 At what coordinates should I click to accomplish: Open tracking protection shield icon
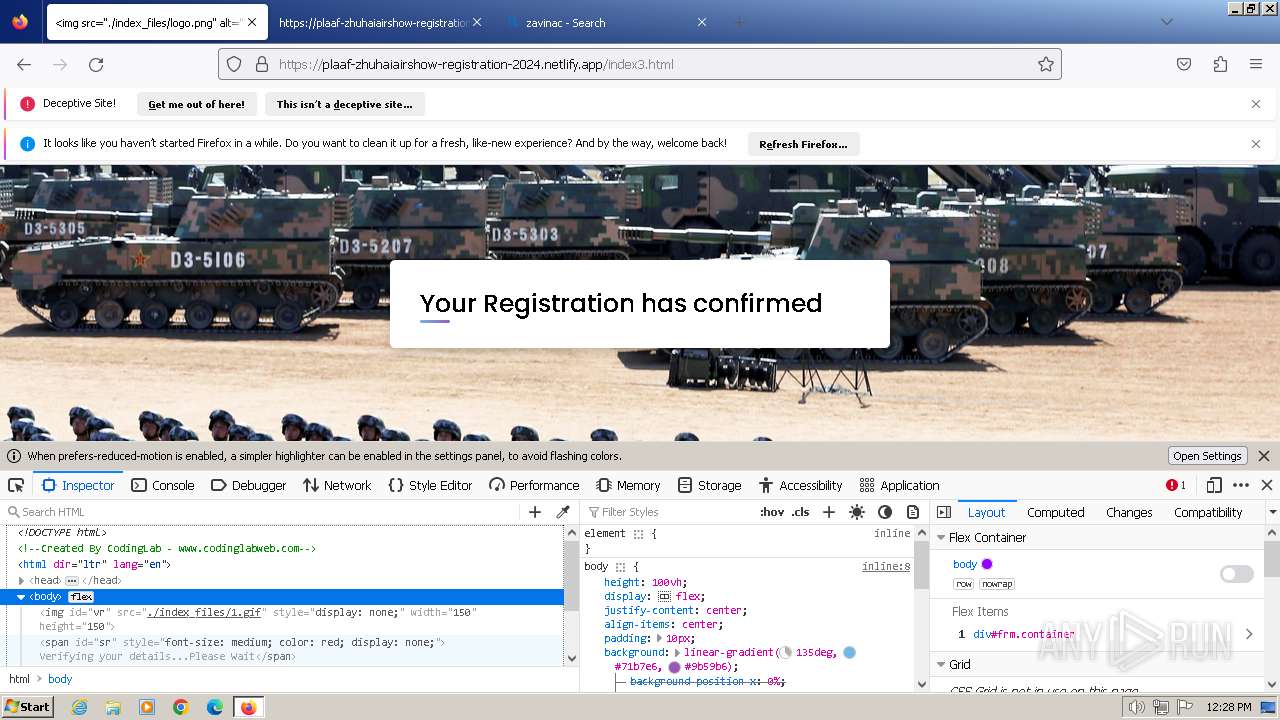click(234, 64)
